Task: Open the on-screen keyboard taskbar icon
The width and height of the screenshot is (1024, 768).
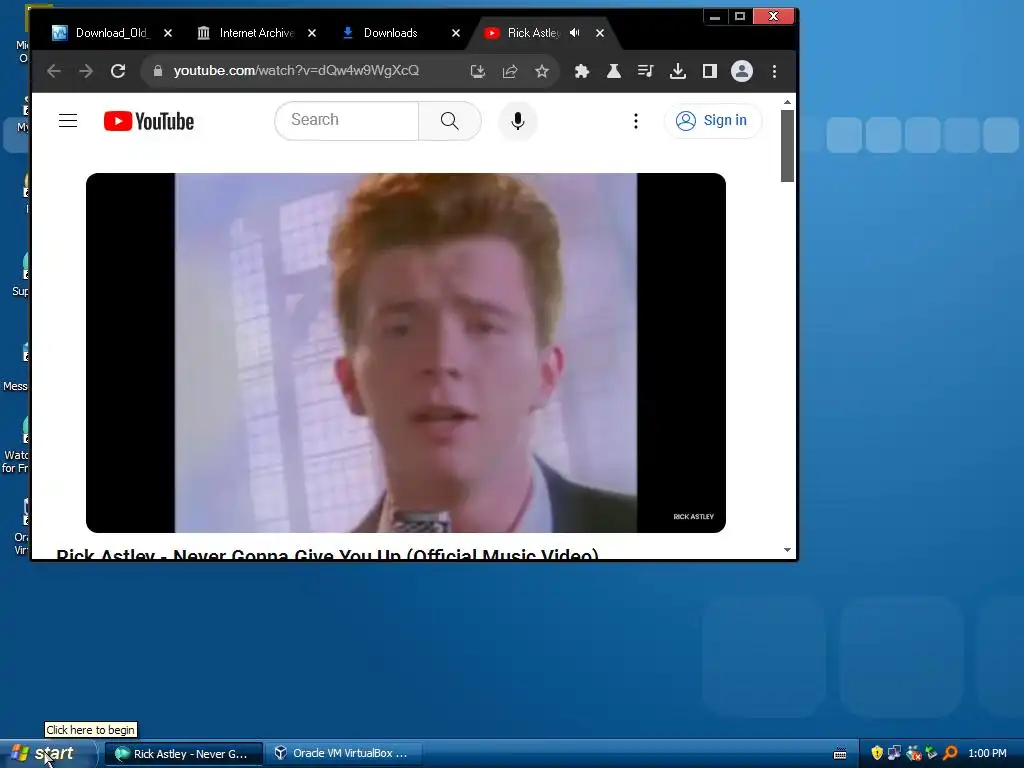Action: click(840, 754)
